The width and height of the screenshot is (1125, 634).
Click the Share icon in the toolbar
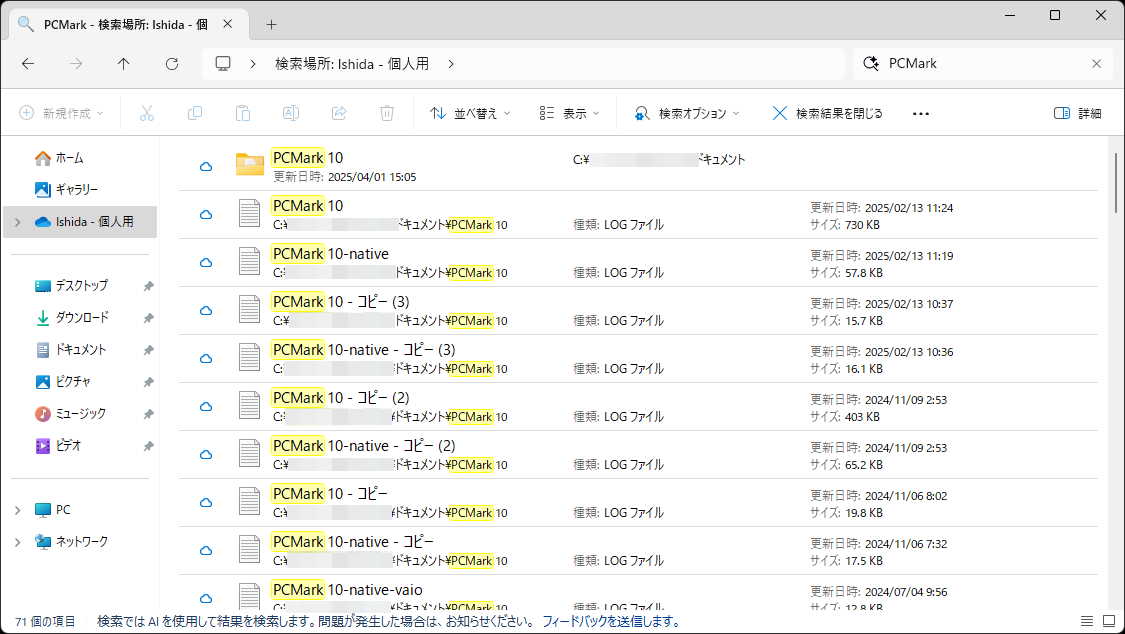[339, 113]
